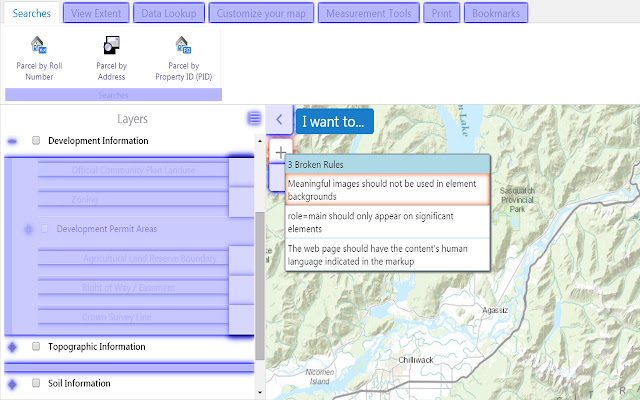Expand Topographic Information group
The height and width of the screenshot is (400, 640).
pos(12,347)
